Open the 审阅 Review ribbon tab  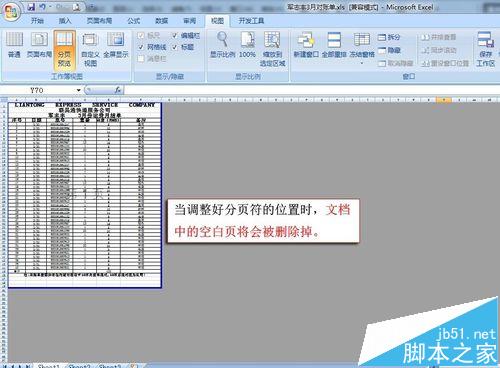point(190,21)
